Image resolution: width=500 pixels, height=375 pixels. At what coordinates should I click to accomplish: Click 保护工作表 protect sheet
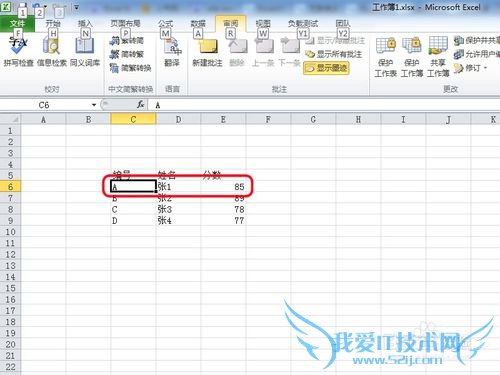[385, 57]
